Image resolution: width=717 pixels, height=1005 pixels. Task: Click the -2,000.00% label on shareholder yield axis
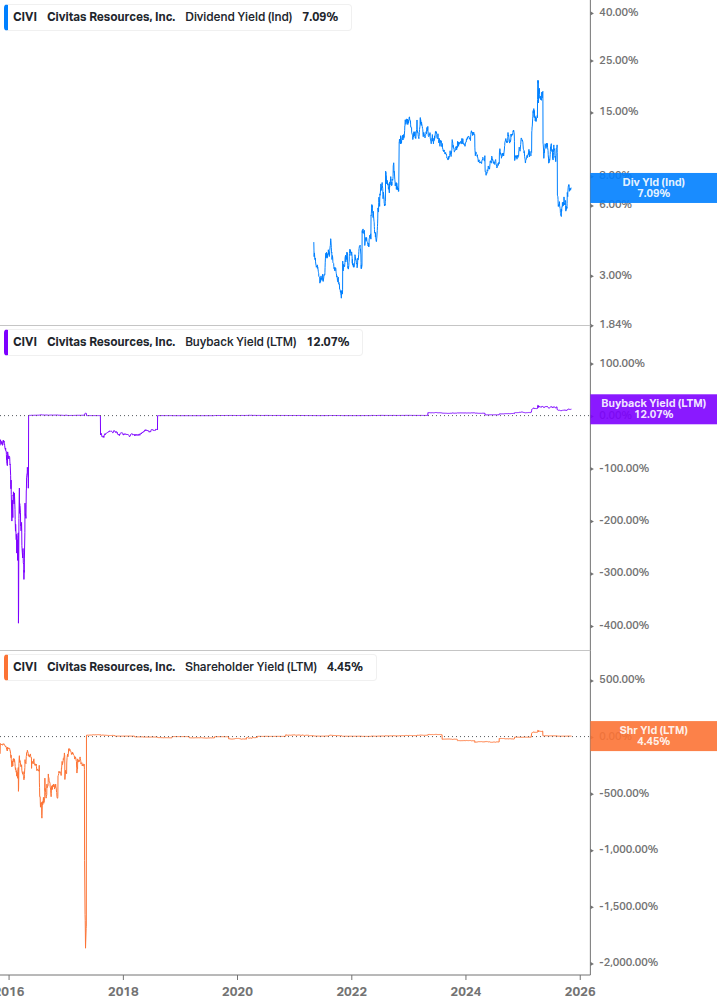pyautogui.click(x=628, y=963)
